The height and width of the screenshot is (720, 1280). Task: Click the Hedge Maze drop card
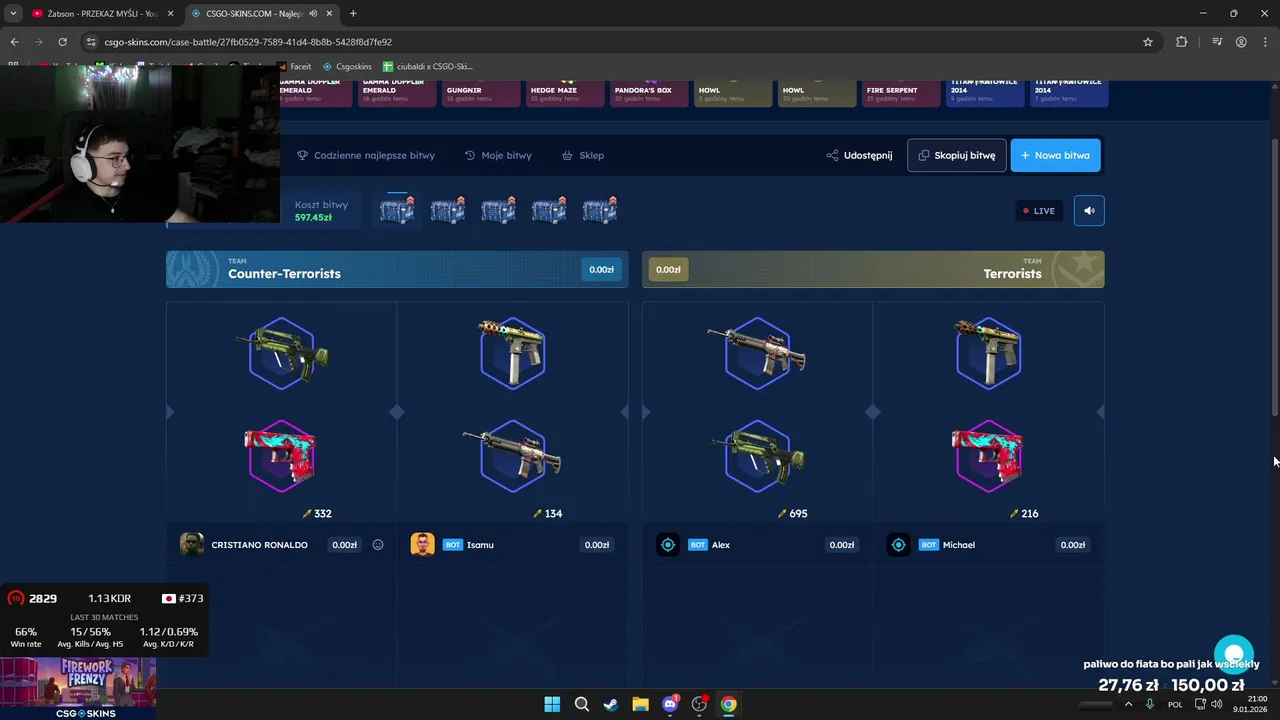pos(565,93)
